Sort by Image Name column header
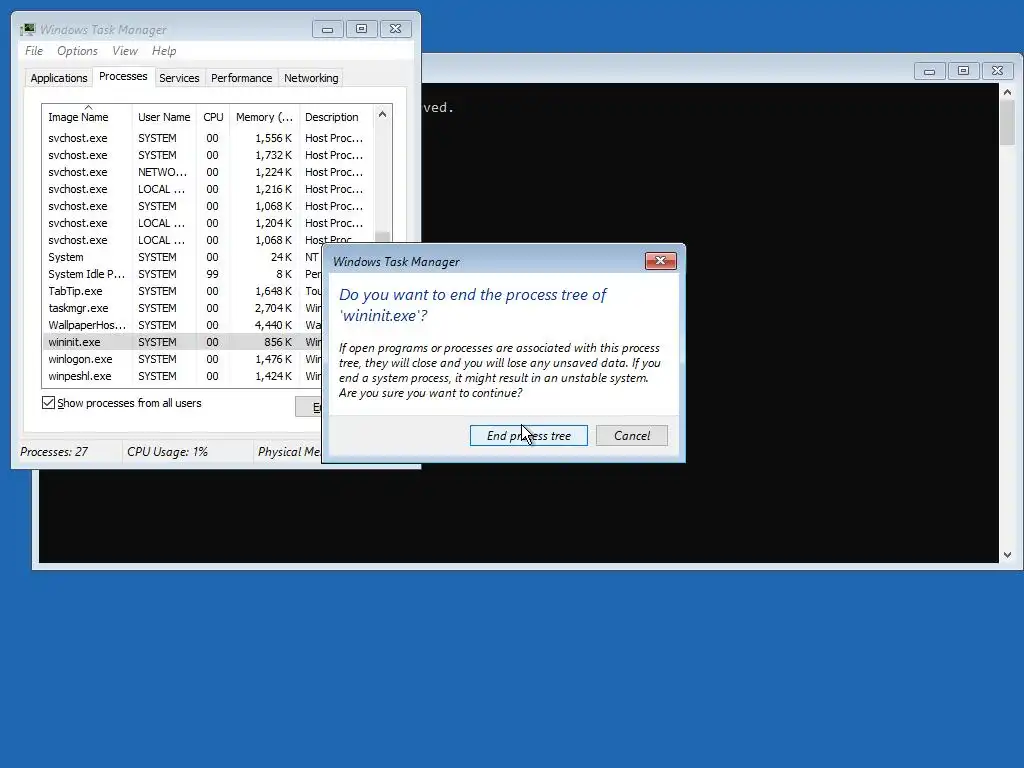1024x768 pixels. [87, 117]
